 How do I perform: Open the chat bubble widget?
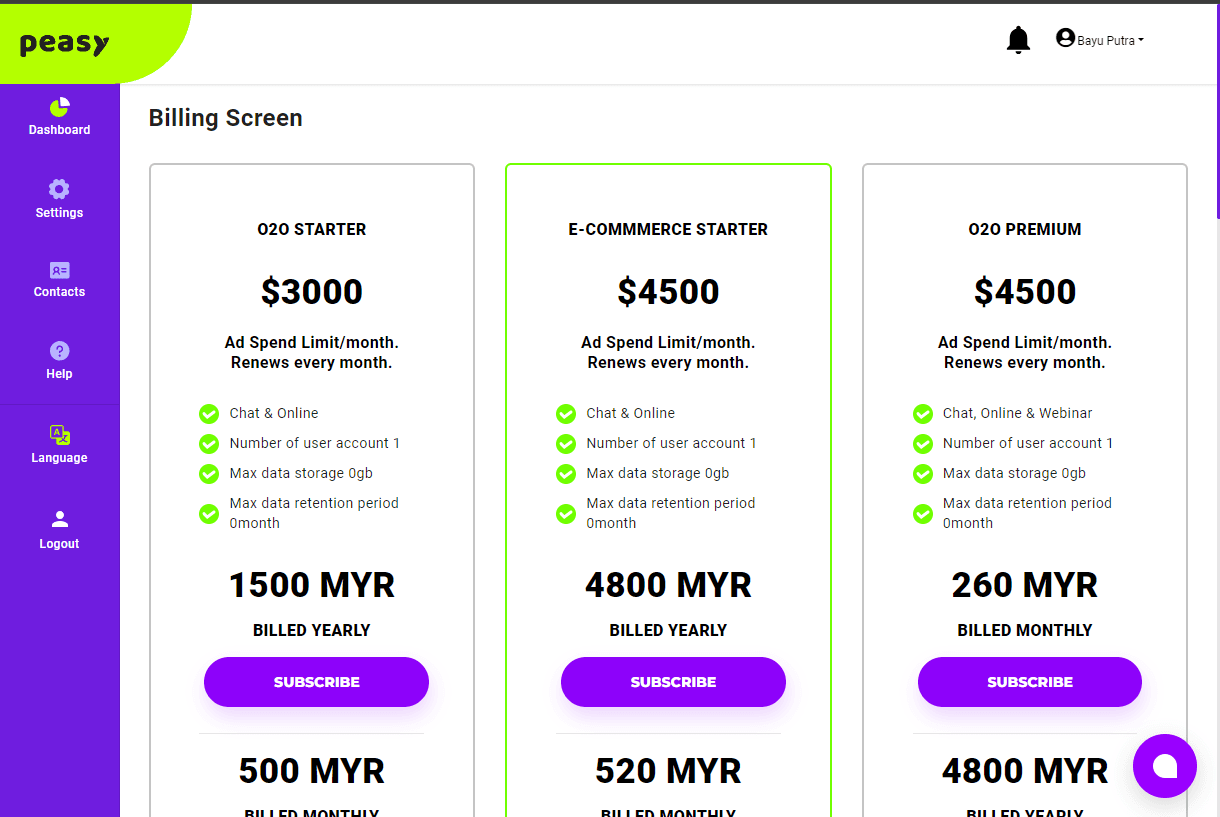tap(1164, 766)
